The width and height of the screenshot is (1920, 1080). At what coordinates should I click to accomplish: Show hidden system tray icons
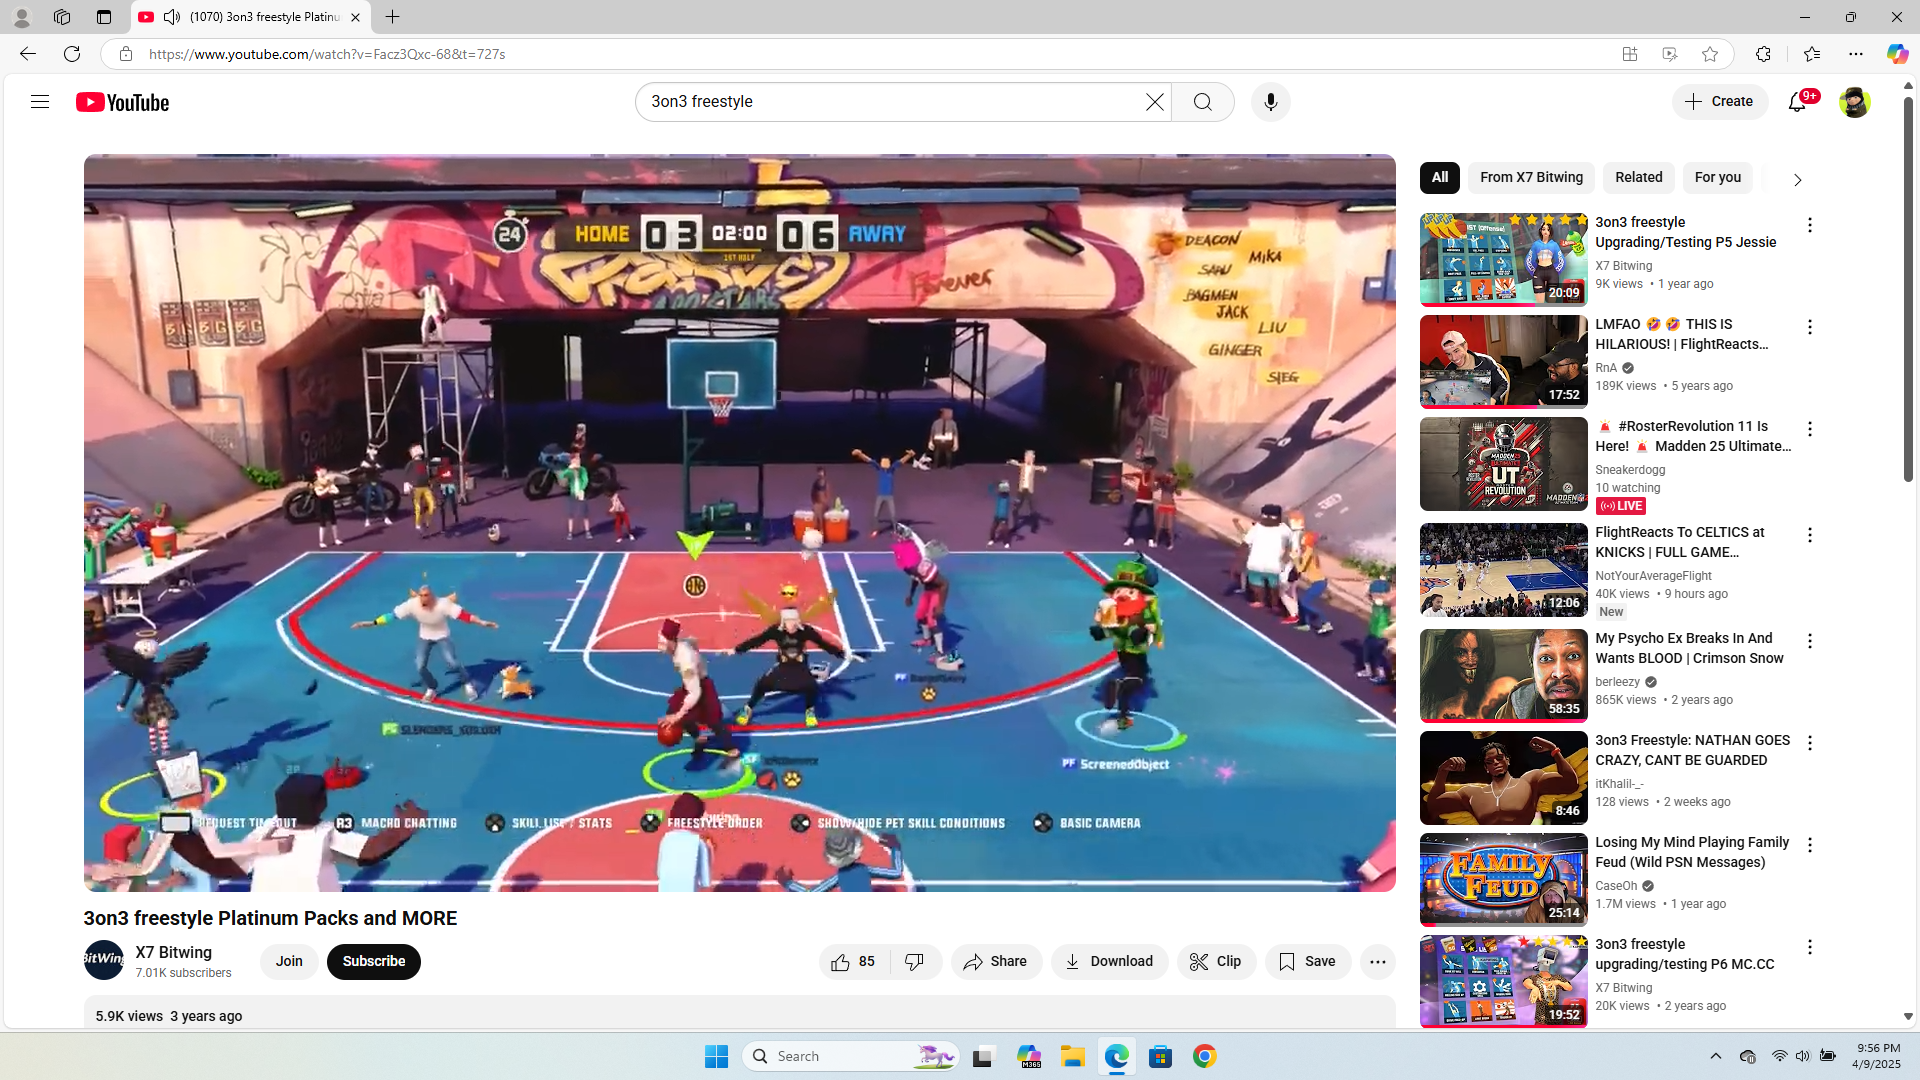(1715, 1056)
